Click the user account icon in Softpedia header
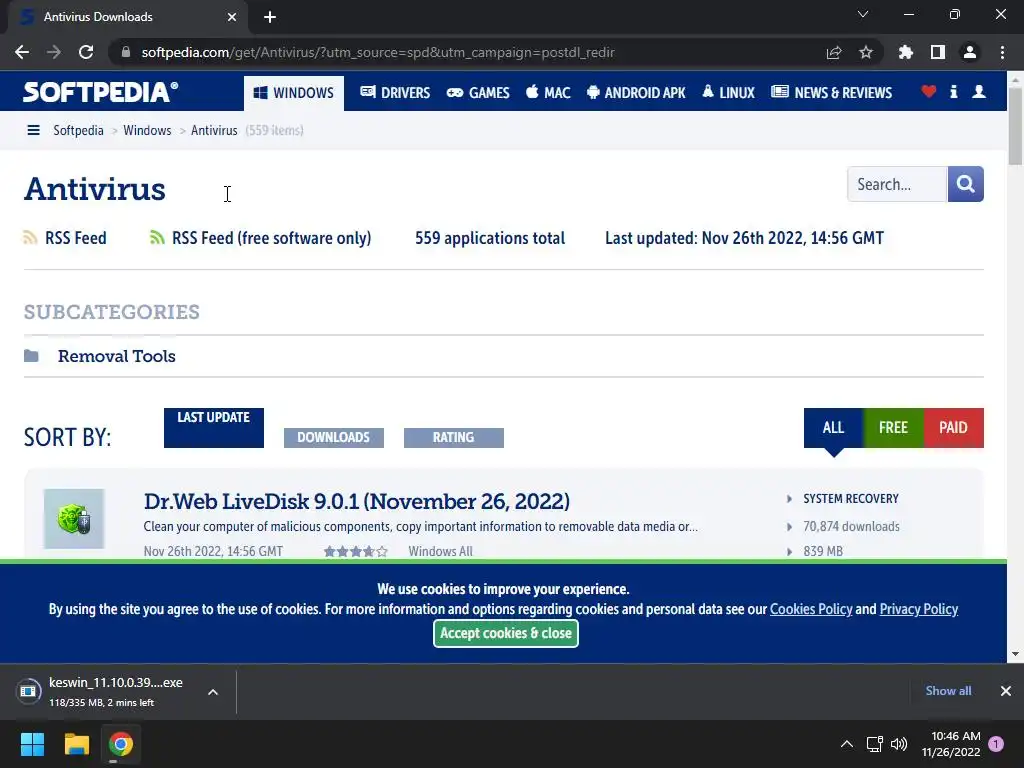 pyautogui.click(x=979, y=91)
